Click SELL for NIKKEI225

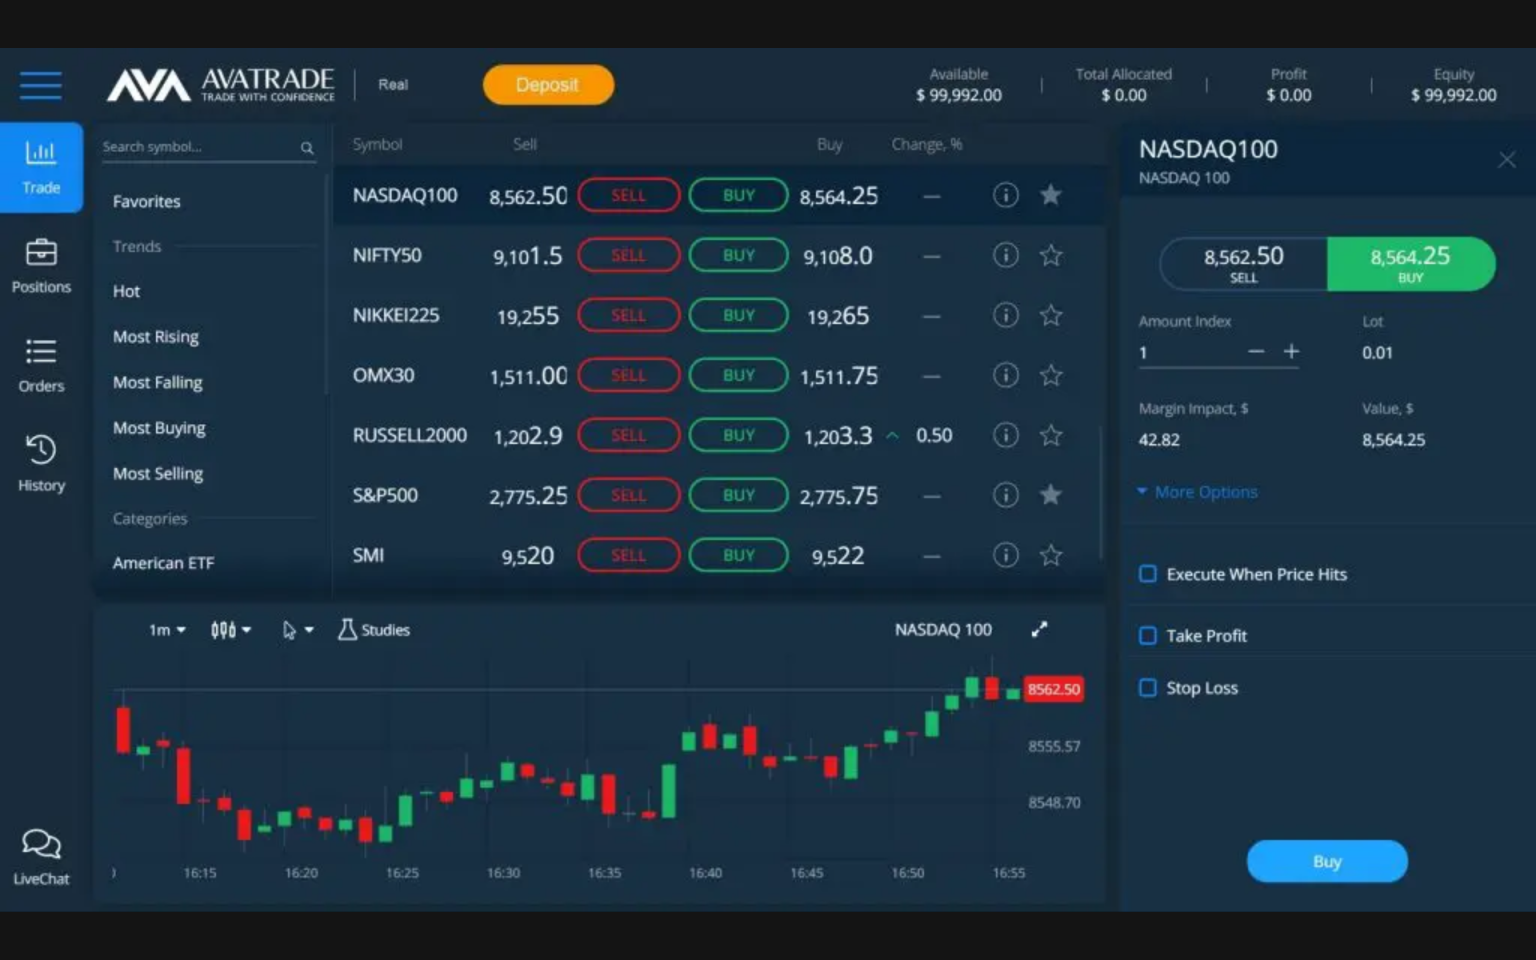[629, 315]
